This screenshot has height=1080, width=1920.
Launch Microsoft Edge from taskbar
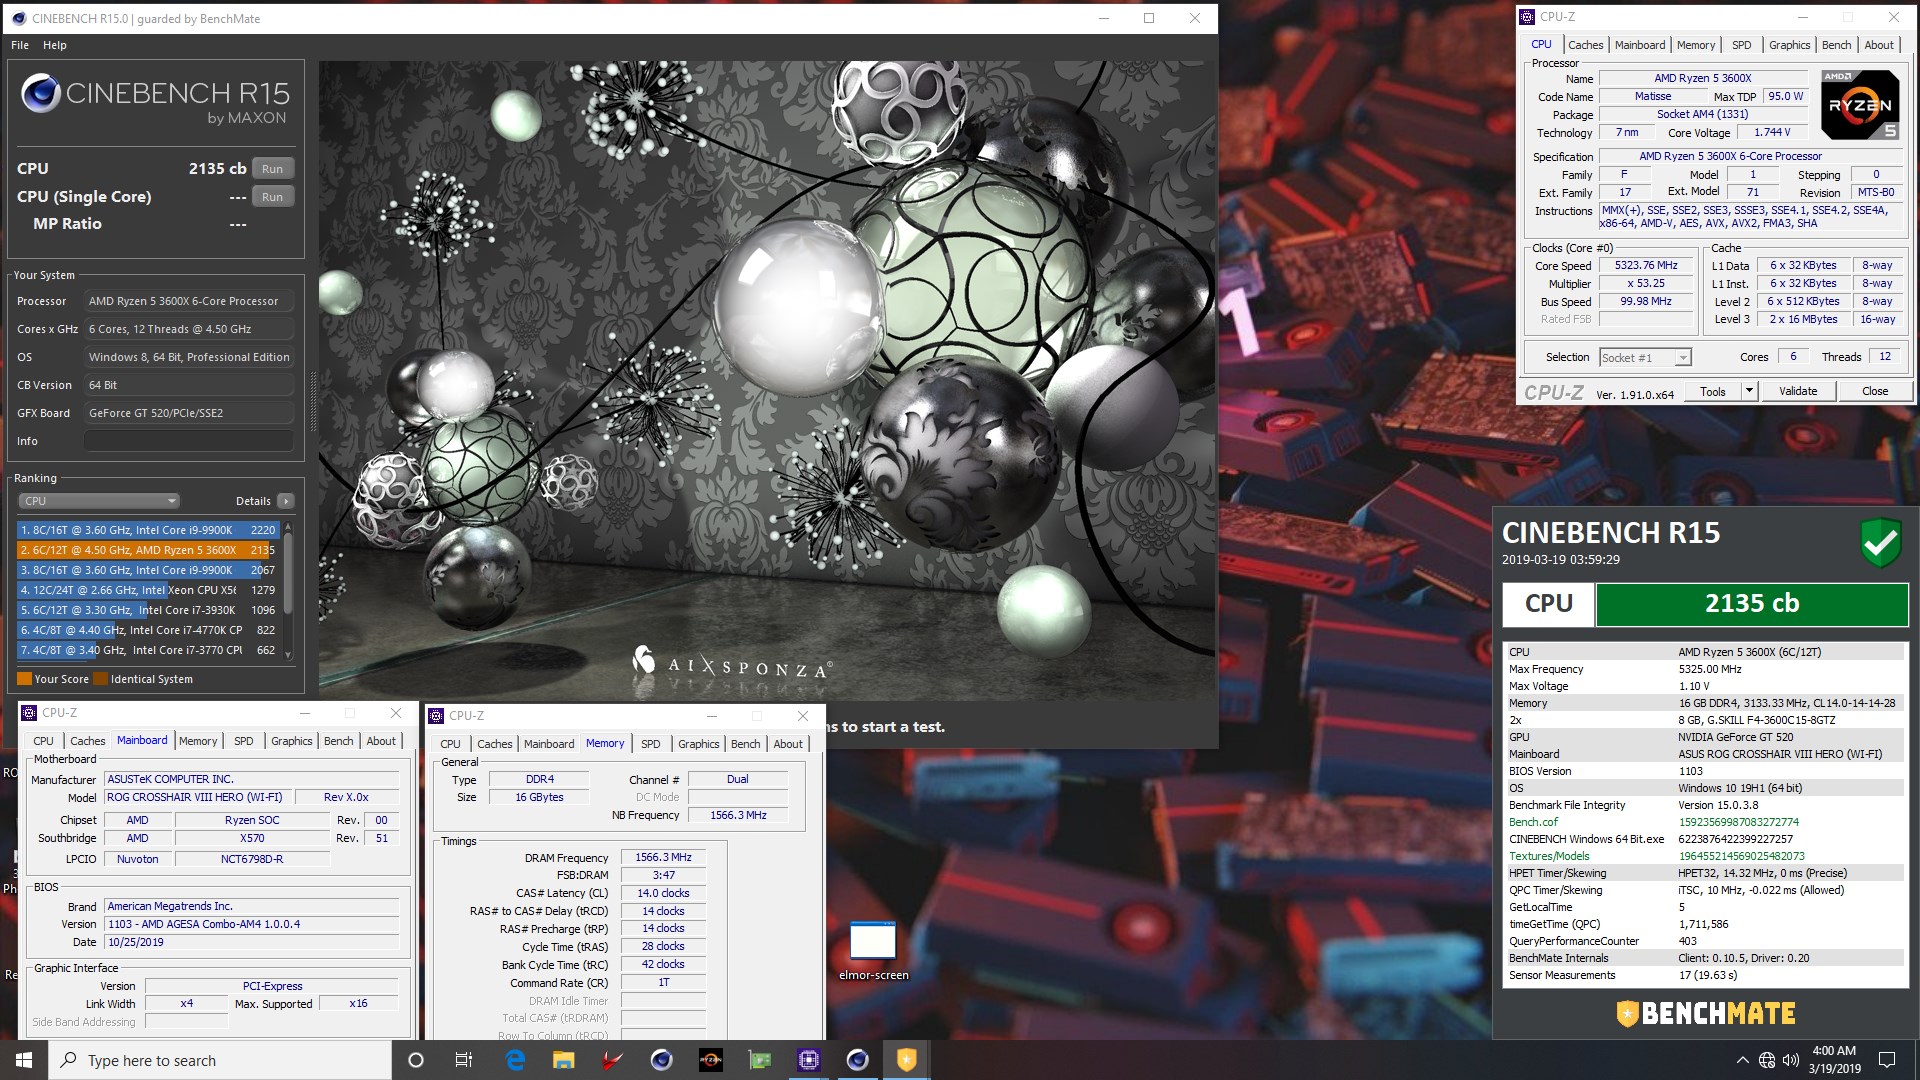tap(516, 1060)
